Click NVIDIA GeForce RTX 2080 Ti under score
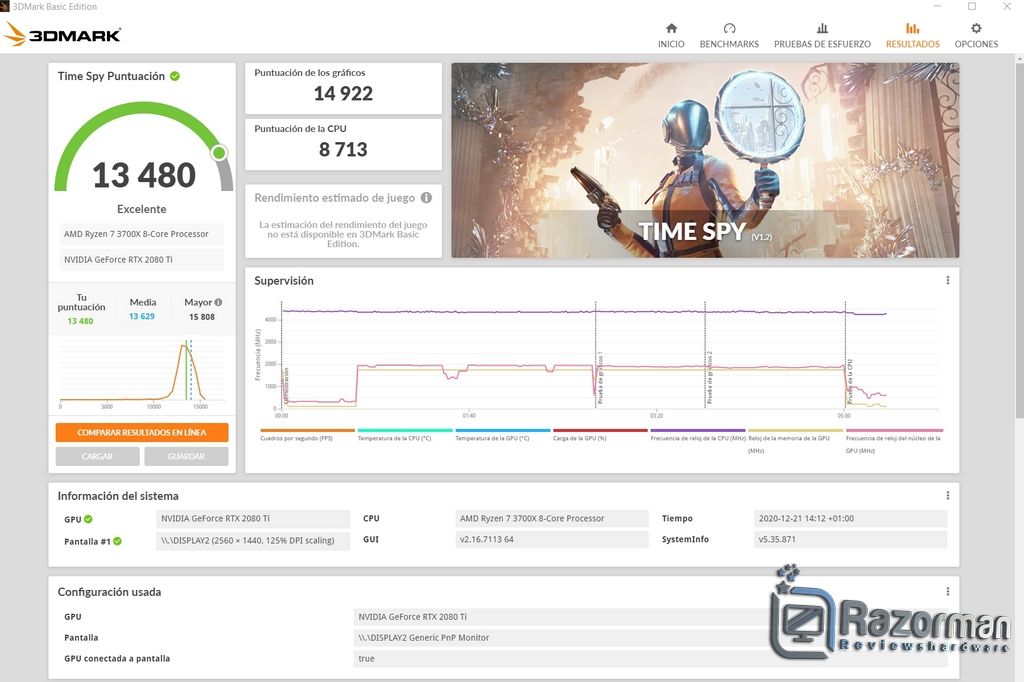The image size is (1024, 682). 141,259
